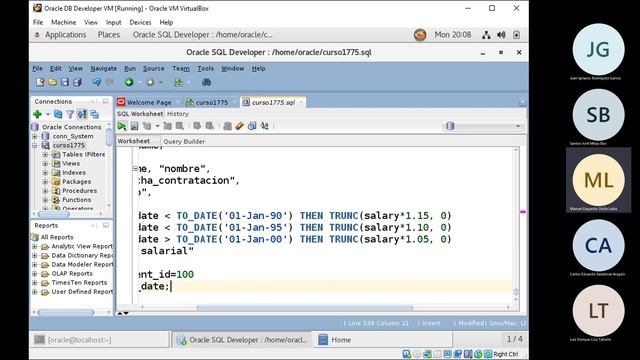Click the SQL History icon
Viewport: 640px width, 360px height.
click(252, 126)
